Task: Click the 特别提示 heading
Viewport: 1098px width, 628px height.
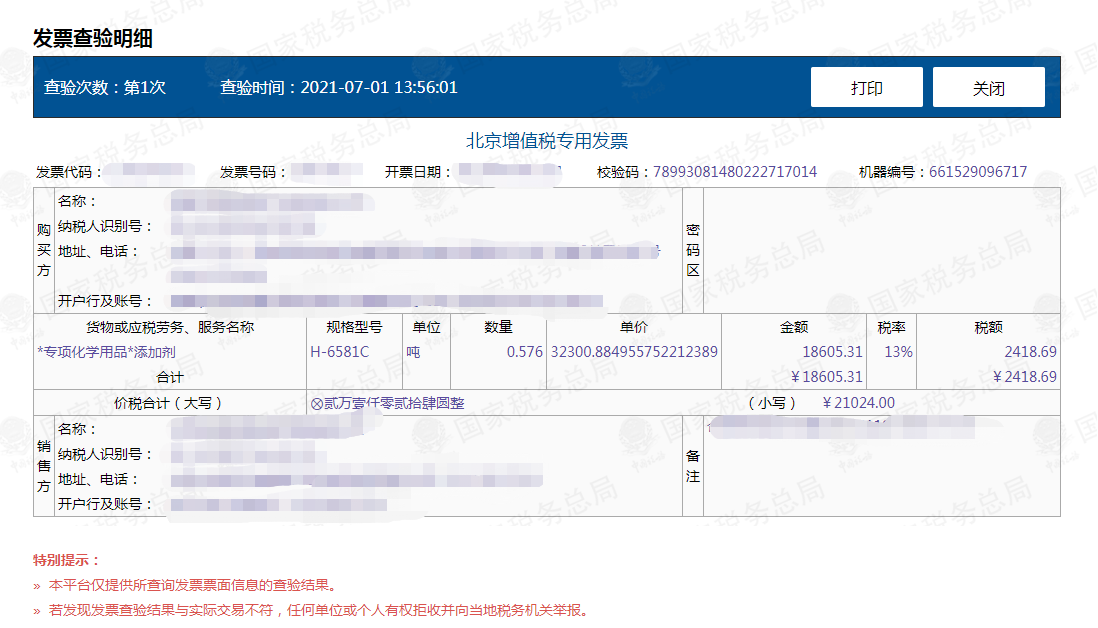Action: tap(67, 560)
